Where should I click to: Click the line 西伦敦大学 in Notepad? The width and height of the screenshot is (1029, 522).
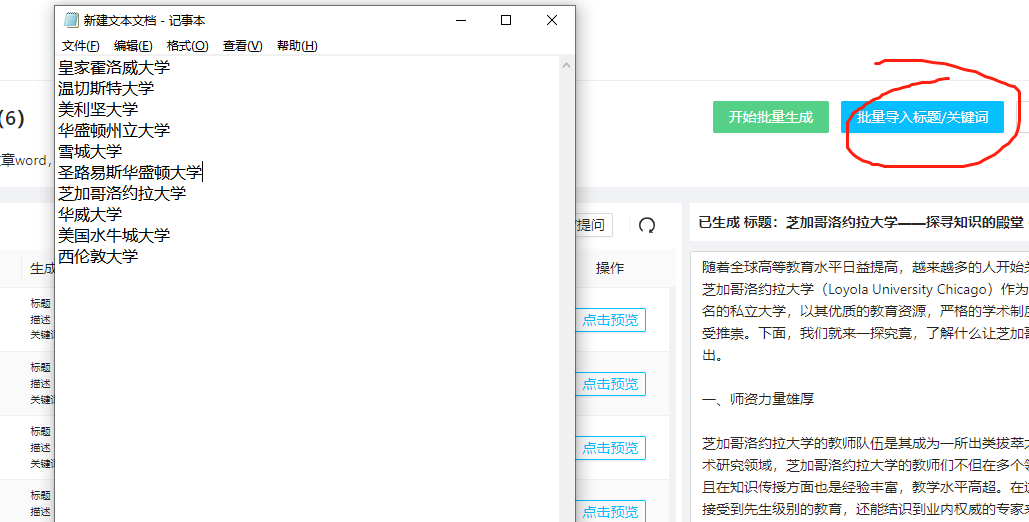click(98, 256)
